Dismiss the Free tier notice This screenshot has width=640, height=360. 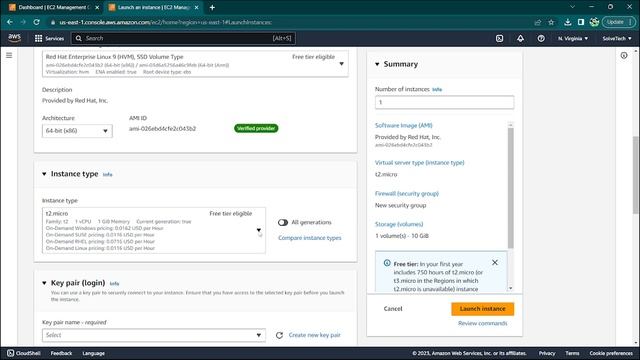(495, 262)
